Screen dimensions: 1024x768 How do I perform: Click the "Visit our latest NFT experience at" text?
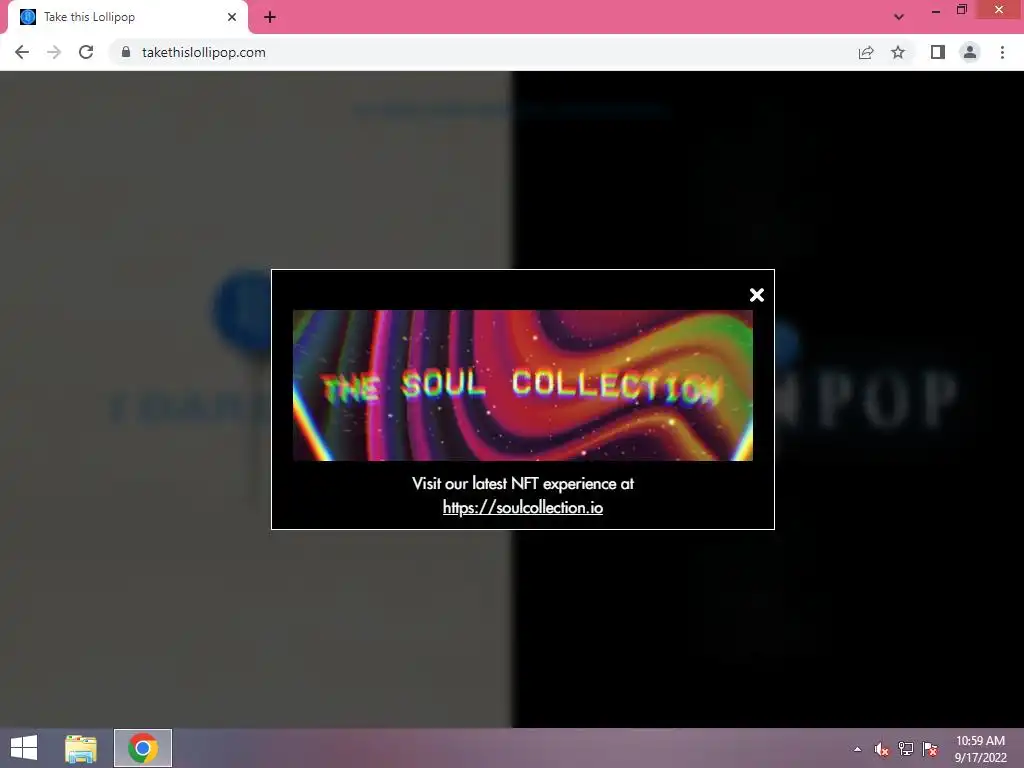[x=522, y=483]
